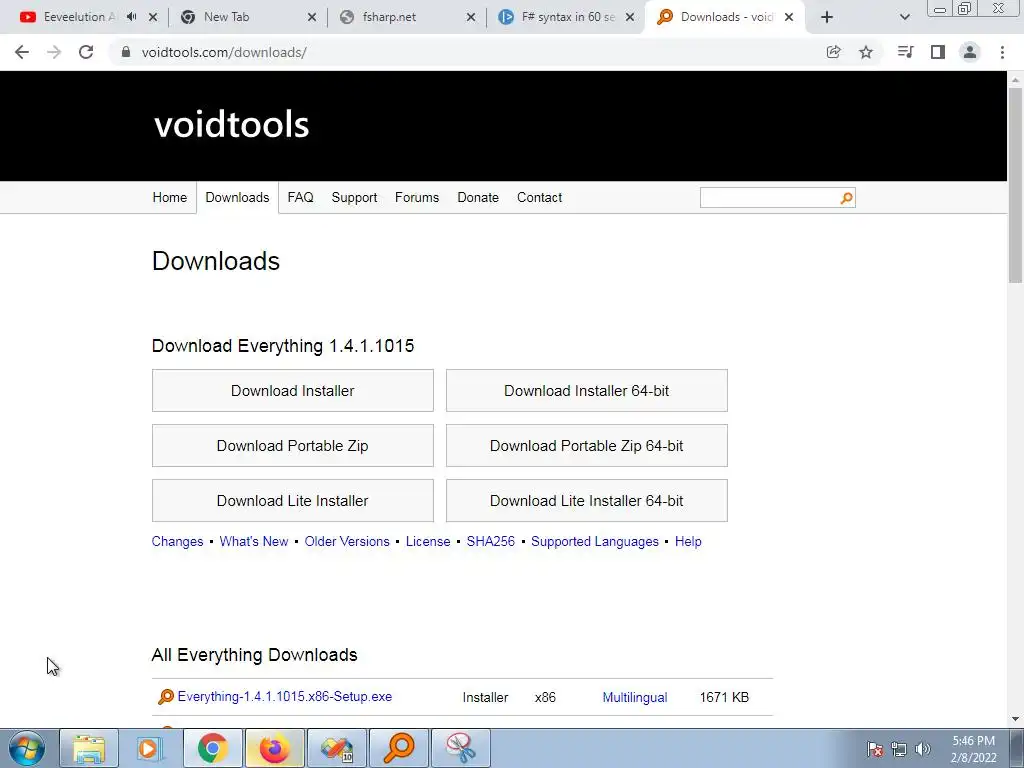Click magnifier icon beside Everything x86 Setup
The width and height of the screenshot is (1024, 768).
pyautogui.click(x=166, y=697)
